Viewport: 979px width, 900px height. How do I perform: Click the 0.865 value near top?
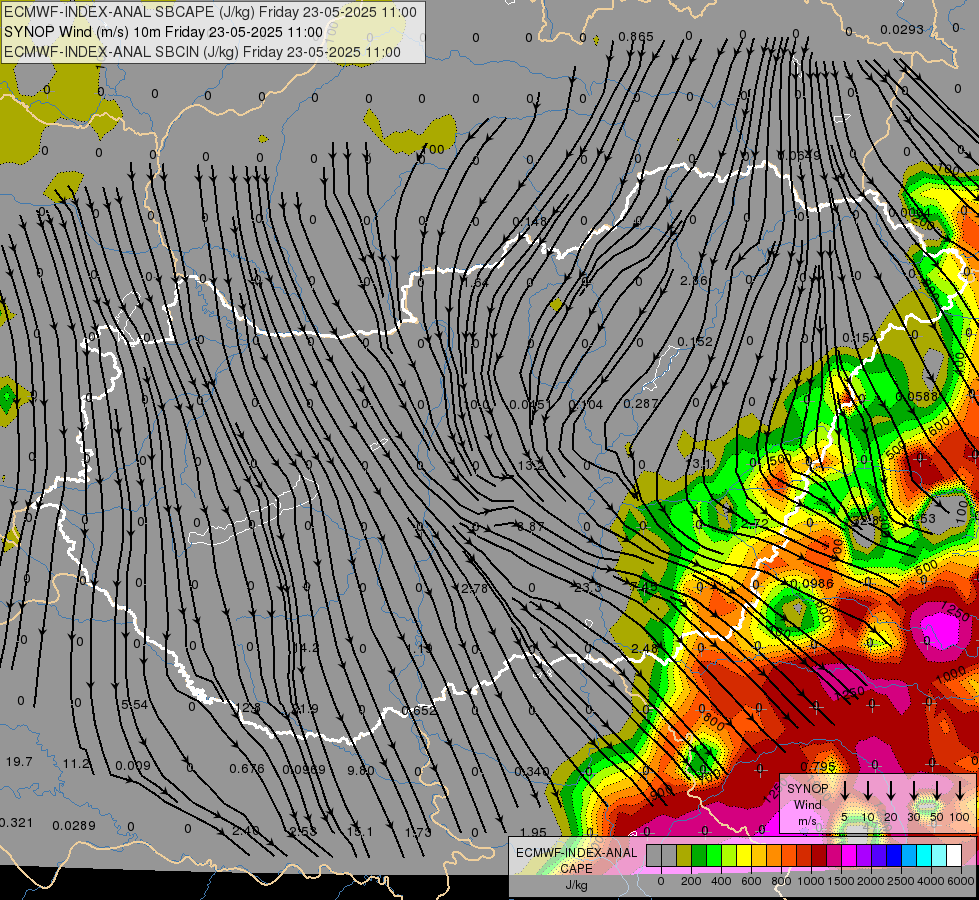tap(636, 37)
